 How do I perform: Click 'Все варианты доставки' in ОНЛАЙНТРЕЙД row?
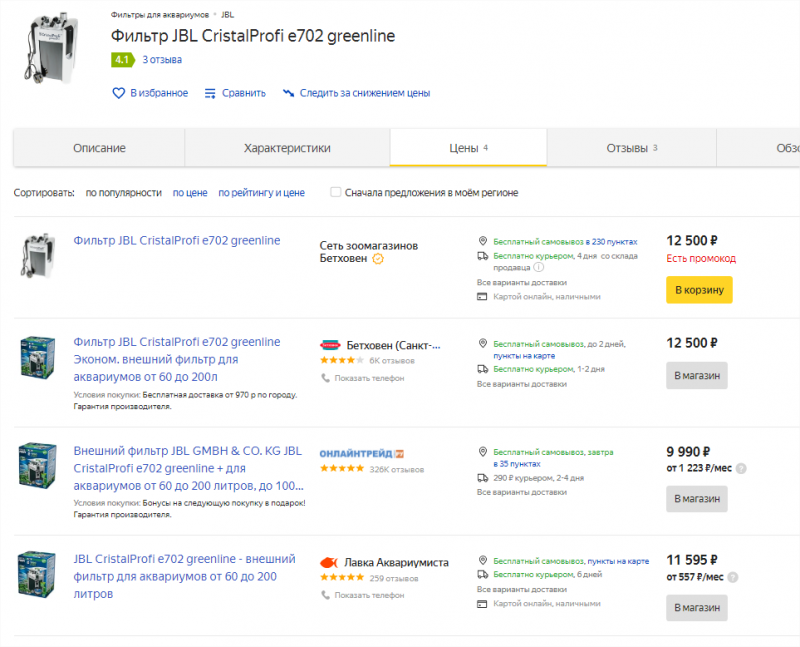(x=521, y=492)
